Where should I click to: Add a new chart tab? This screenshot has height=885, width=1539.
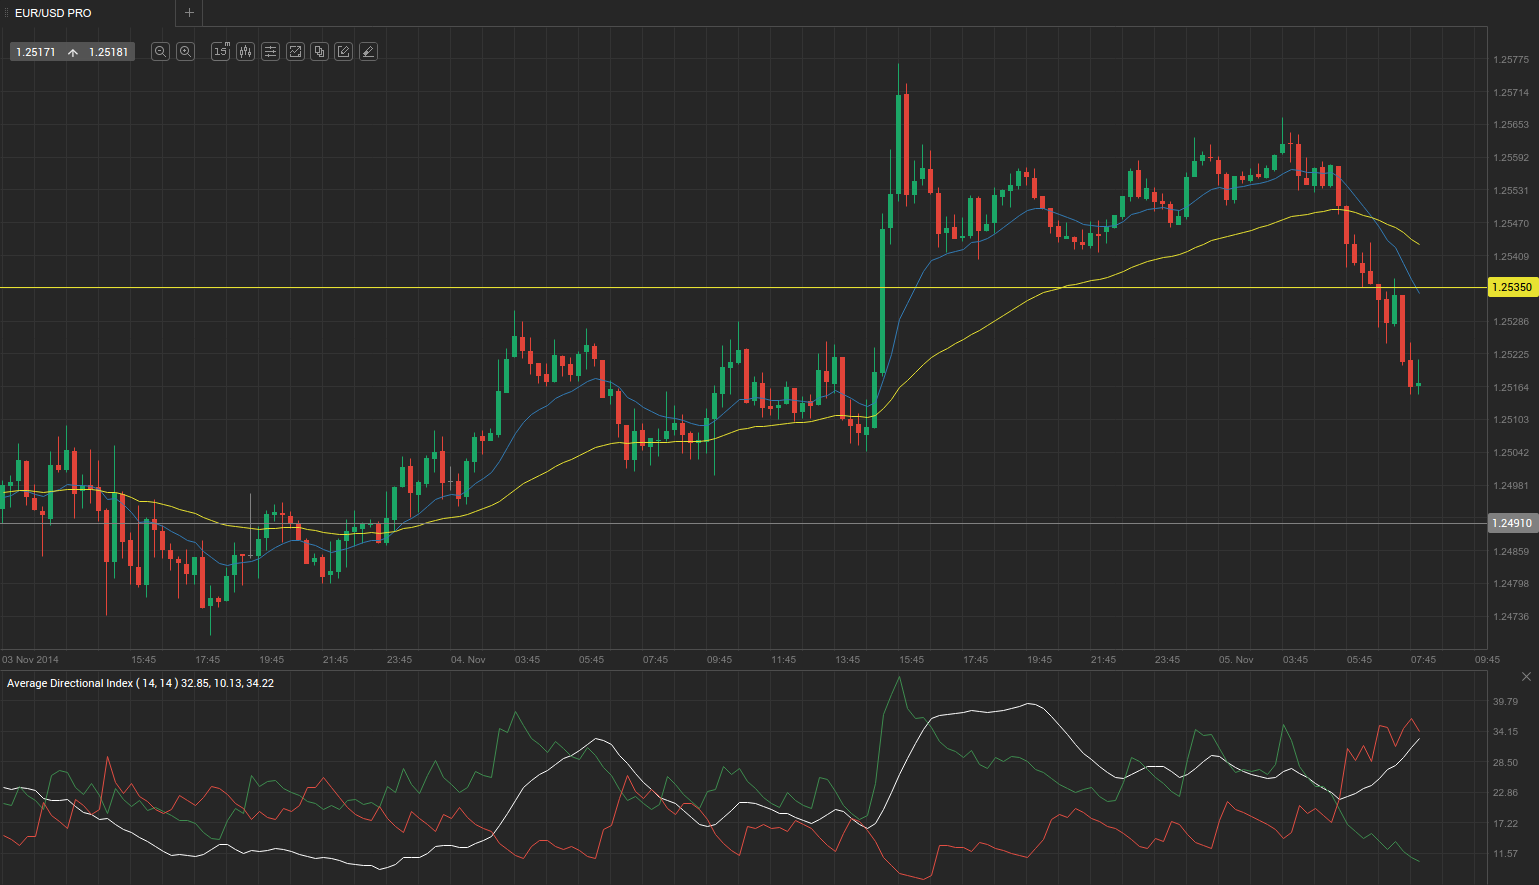tap(189, 13)
